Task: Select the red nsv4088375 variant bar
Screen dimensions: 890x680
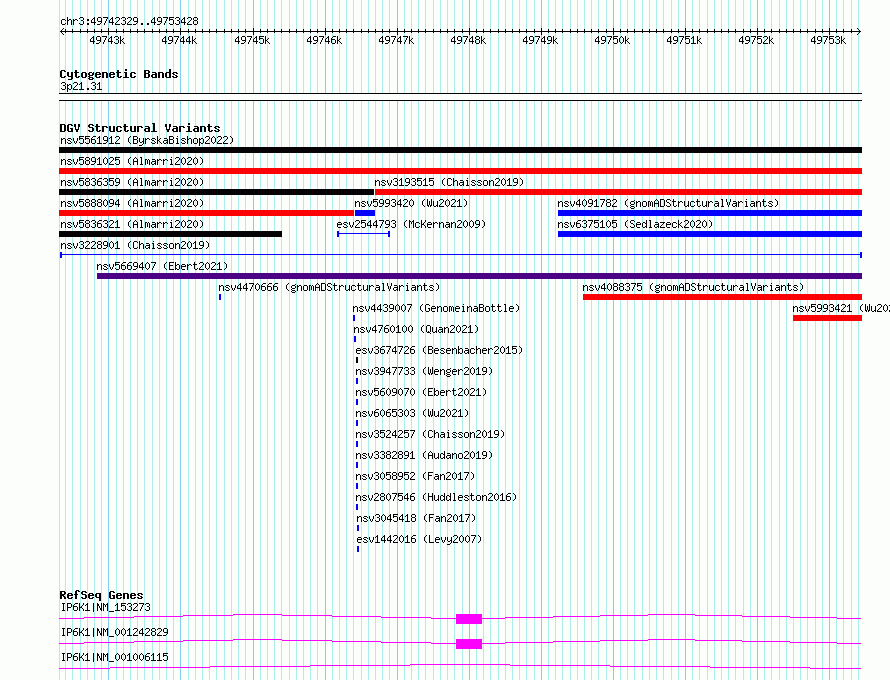Action: (x=723, y=297)
